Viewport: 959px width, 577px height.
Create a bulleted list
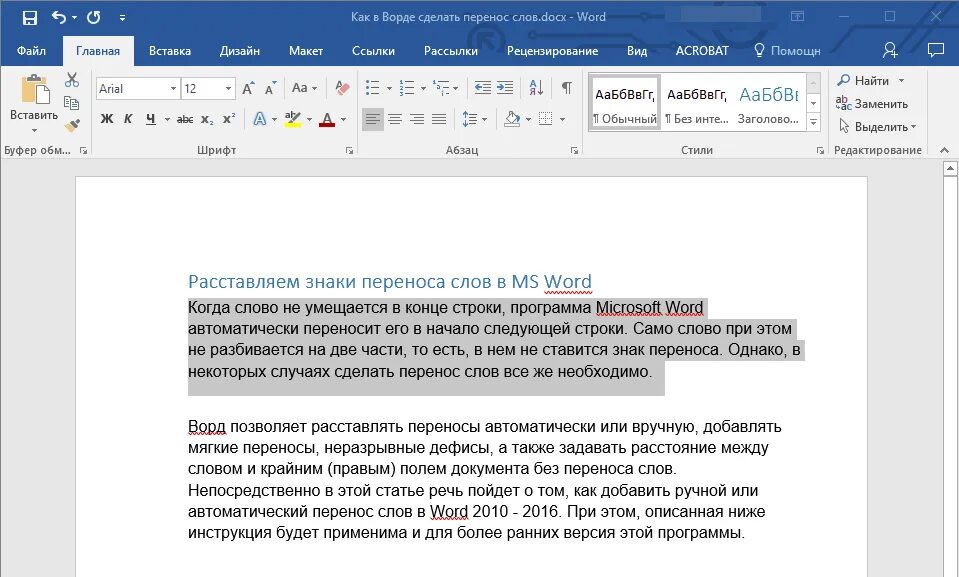(372, 88)
